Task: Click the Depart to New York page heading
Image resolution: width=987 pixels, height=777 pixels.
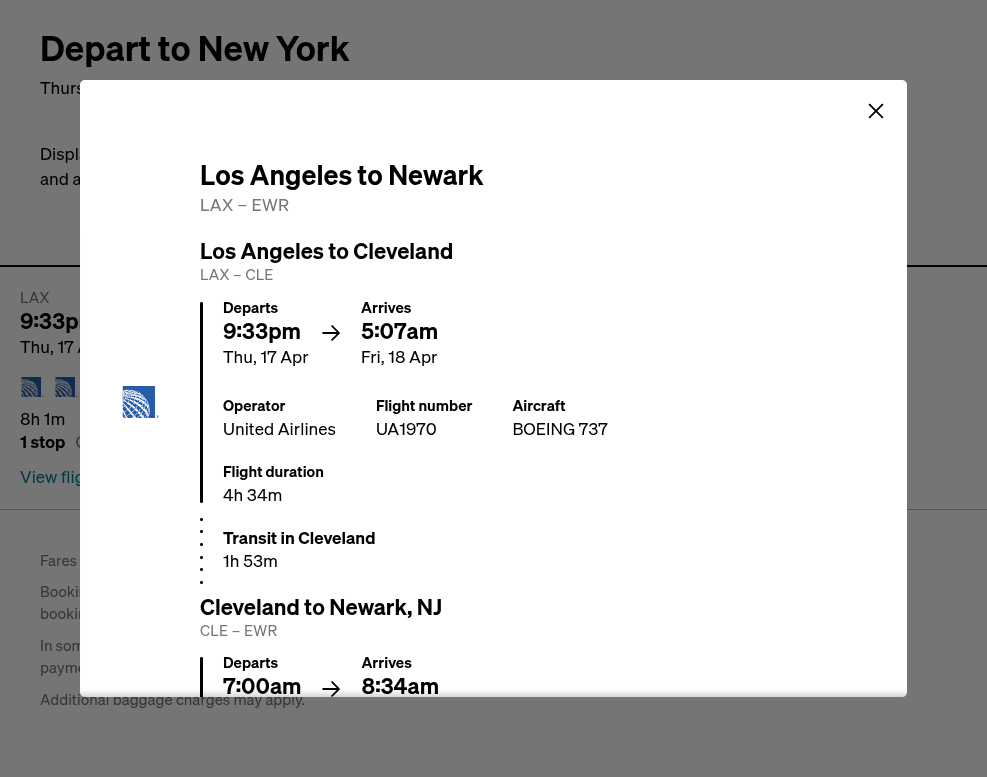Action: (195, 49)
